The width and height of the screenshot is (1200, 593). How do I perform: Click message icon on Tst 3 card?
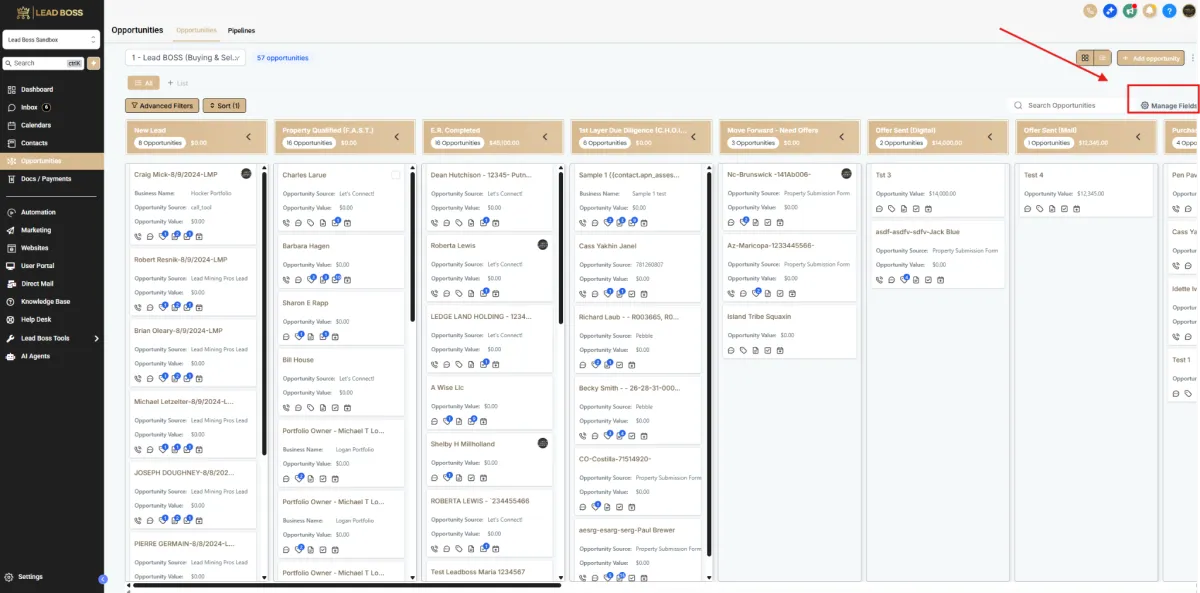point(878,208)
